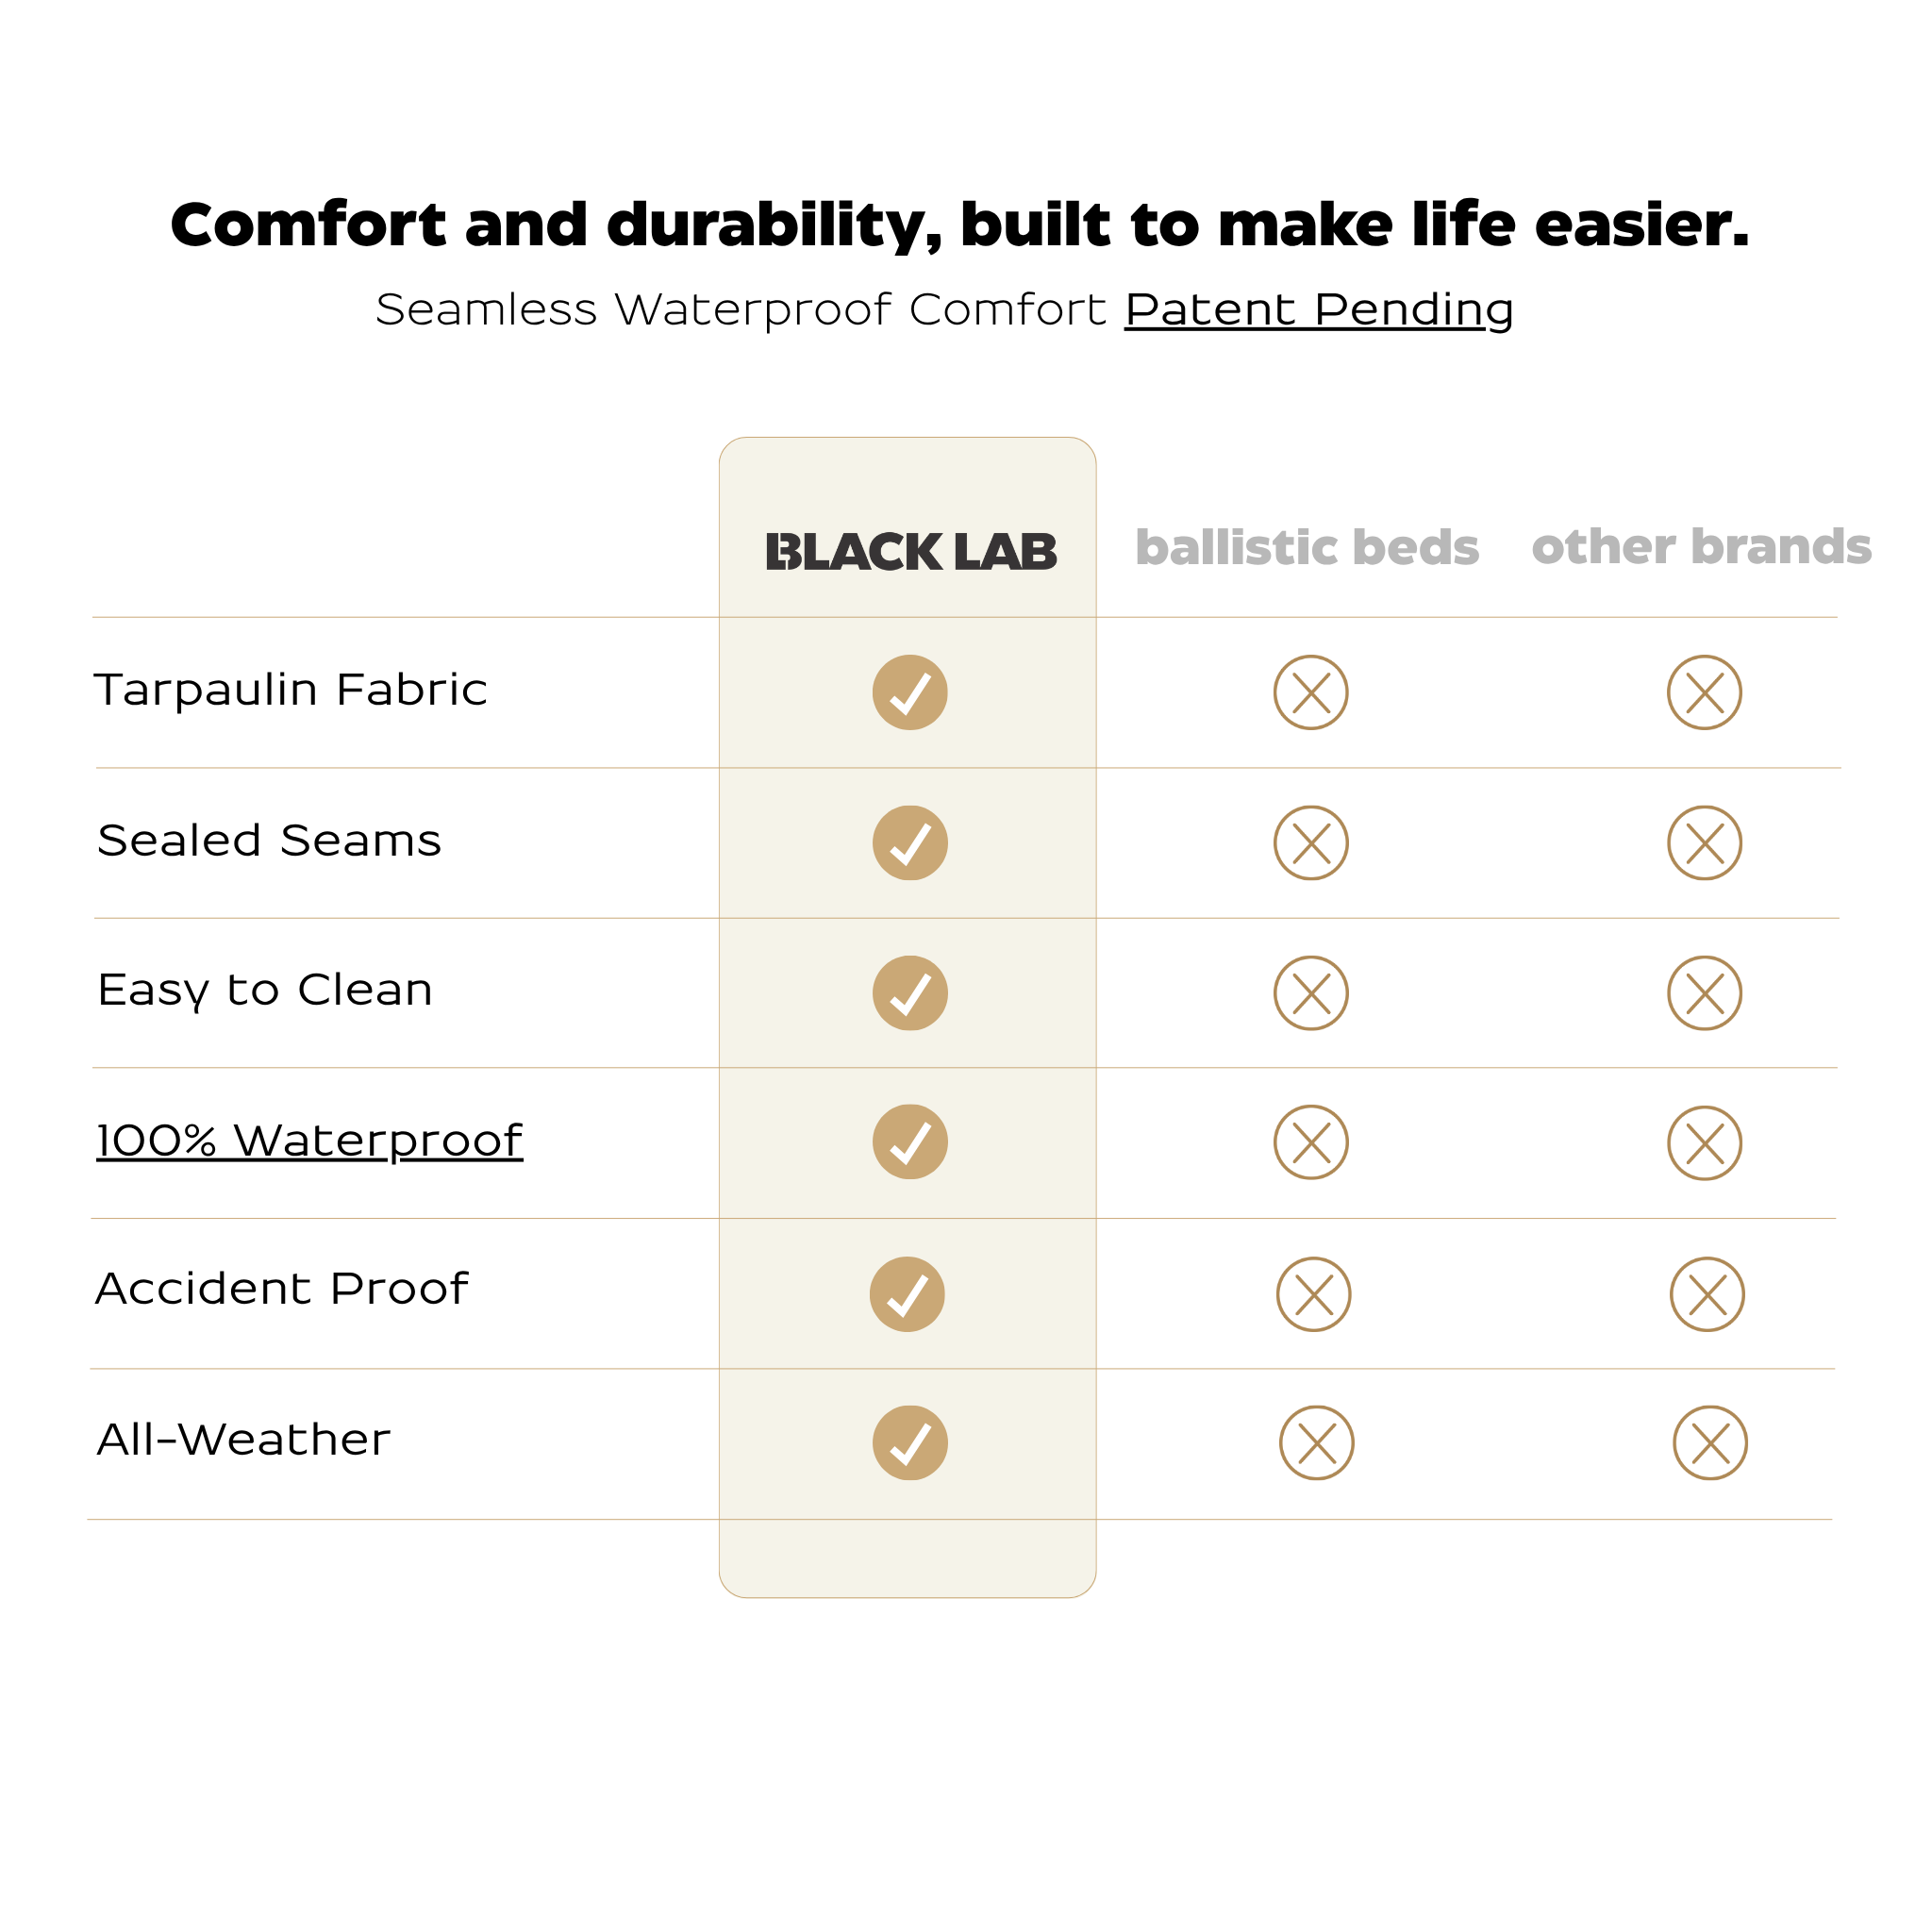
Task: Click Black Lab's Tarpaulin Fabric checkmark
Action: [x=910, y=692]
